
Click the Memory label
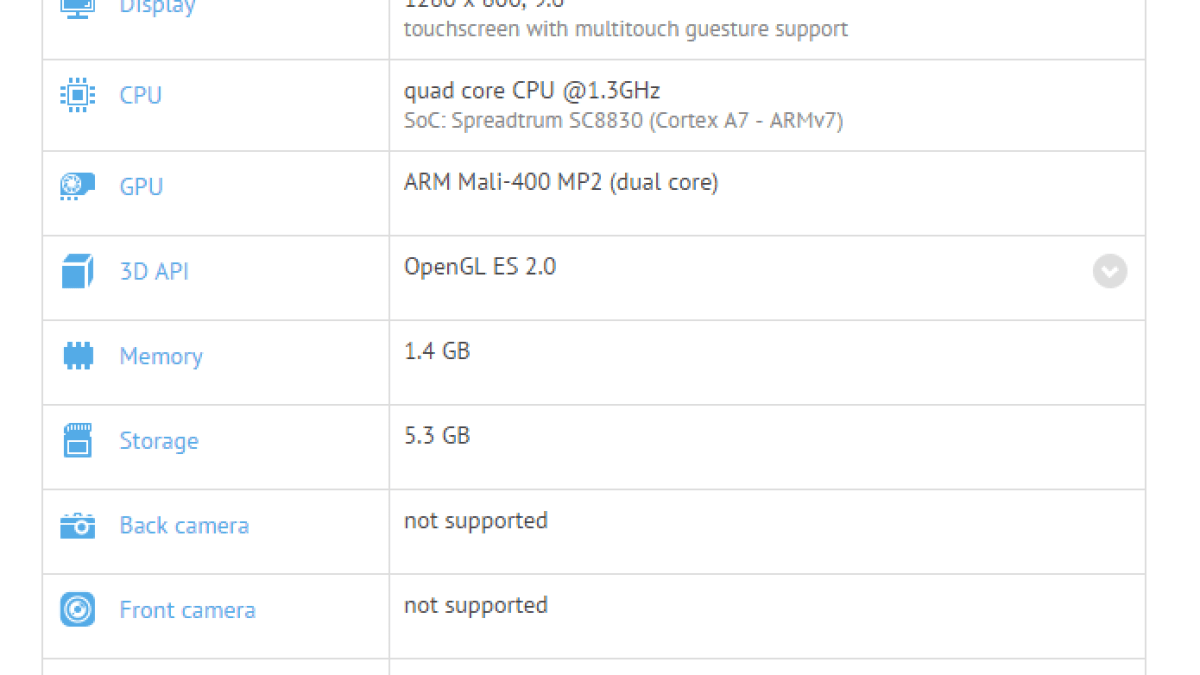161,356
